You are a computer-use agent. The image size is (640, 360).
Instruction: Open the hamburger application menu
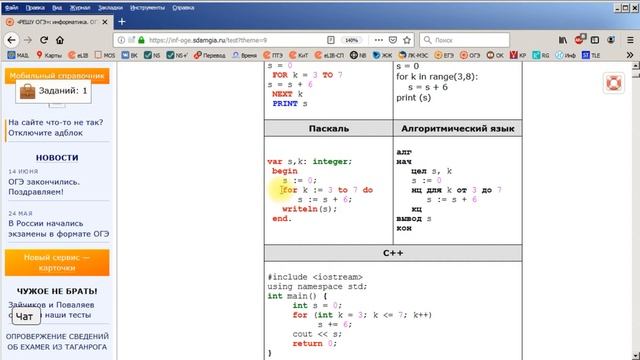[x=630, y=40]
